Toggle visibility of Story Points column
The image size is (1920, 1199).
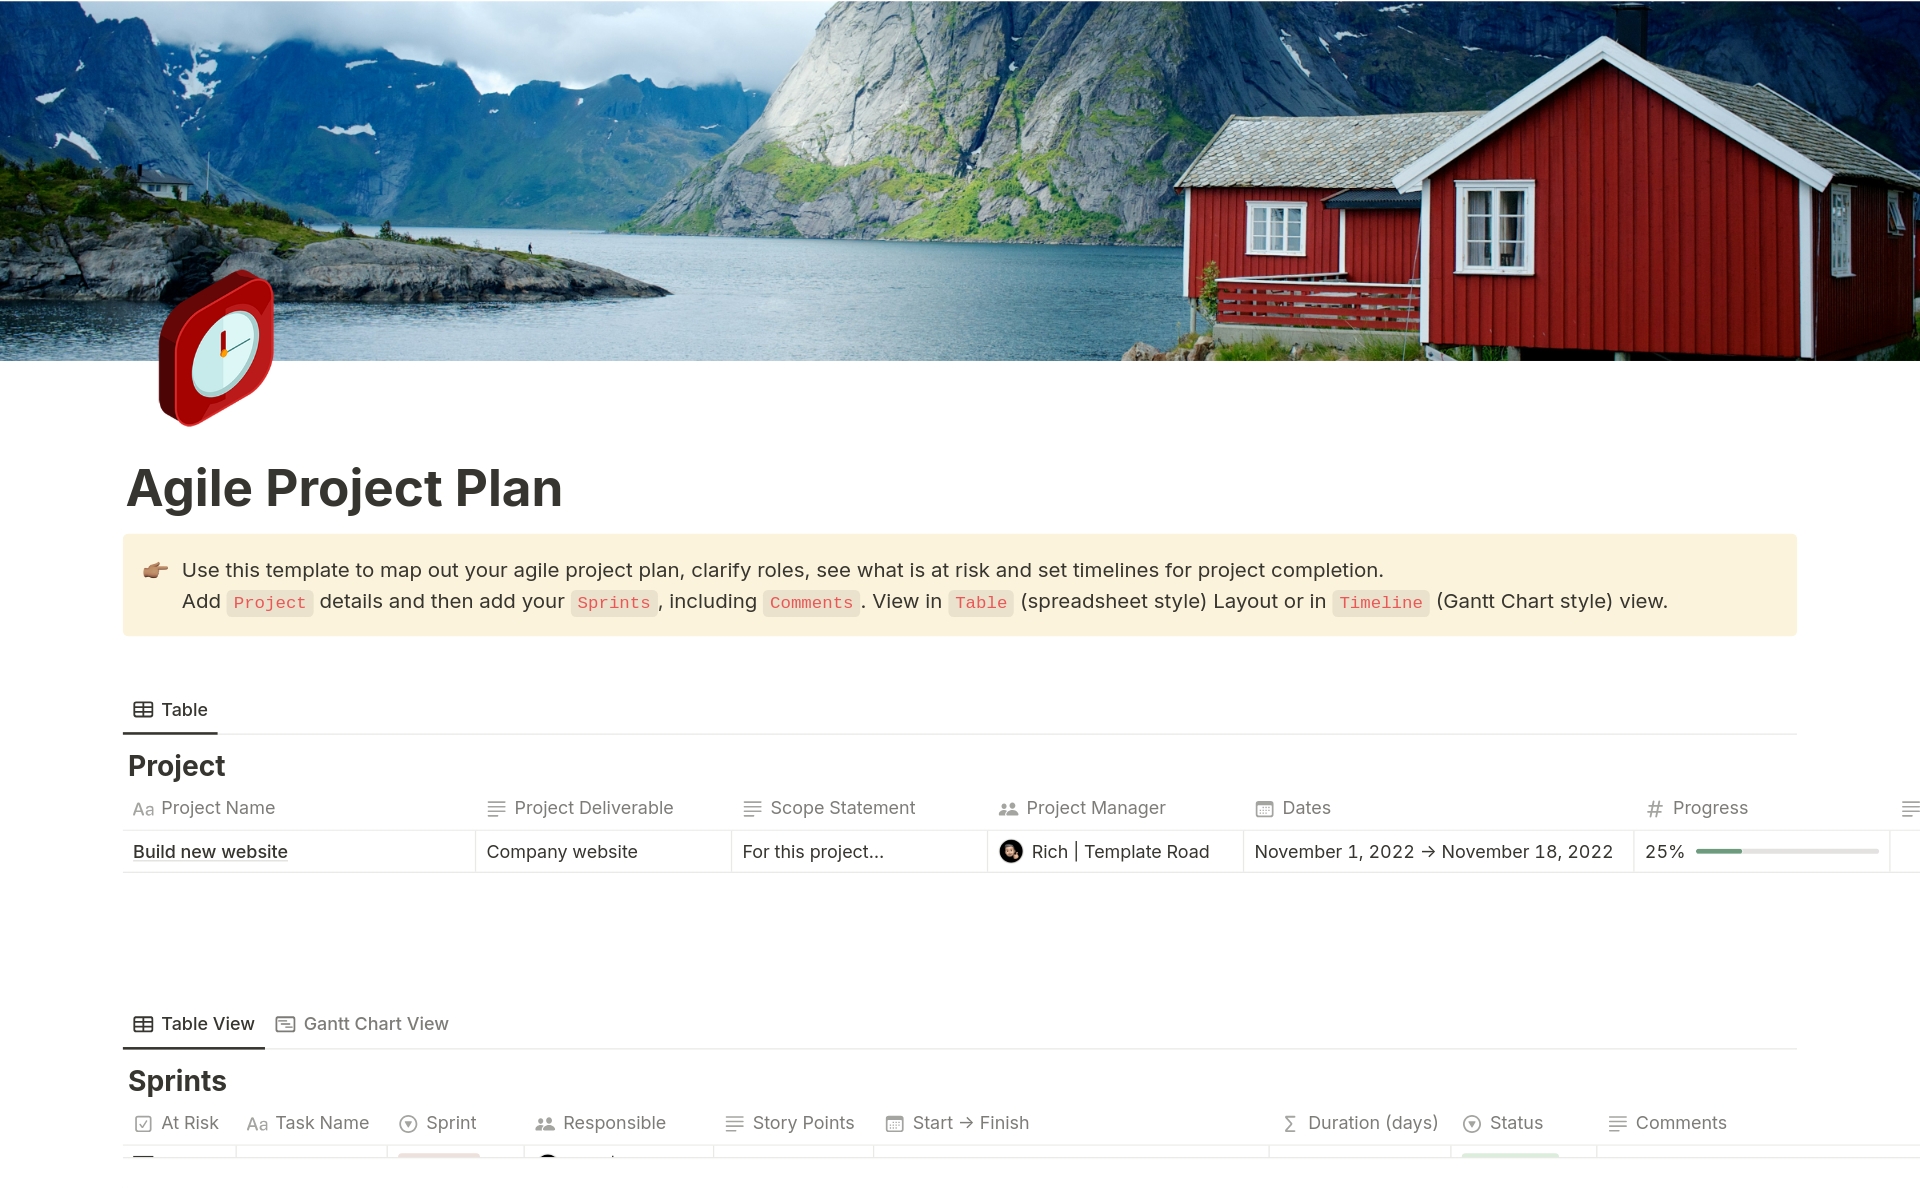(x=803, y=1122)
